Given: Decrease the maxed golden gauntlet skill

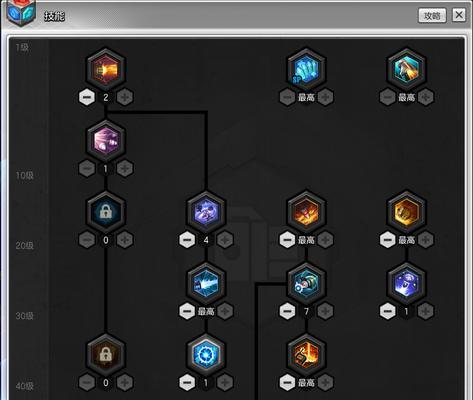Looking at the screenshot, I should pyautogui.click(x=388, y=240).
